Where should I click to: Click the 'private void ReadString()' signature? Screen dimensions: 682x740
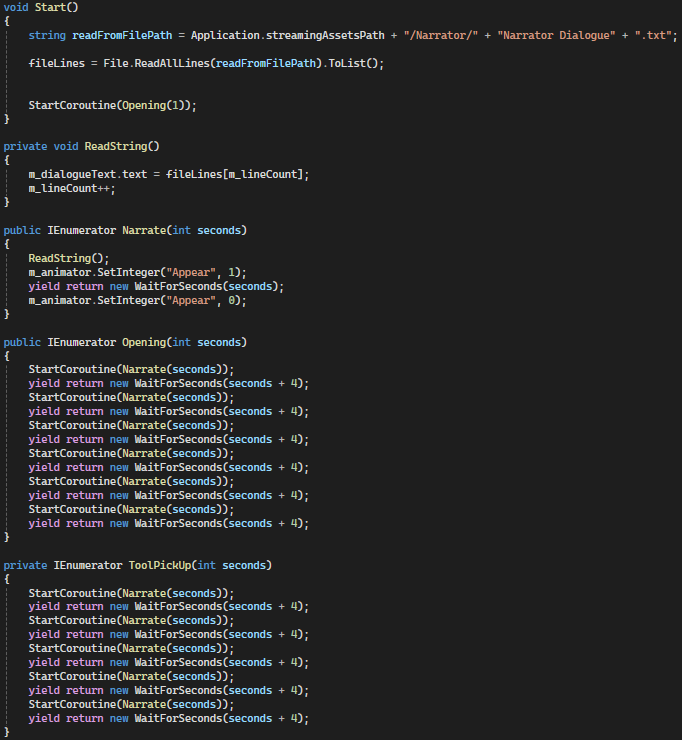pos(82,146)
